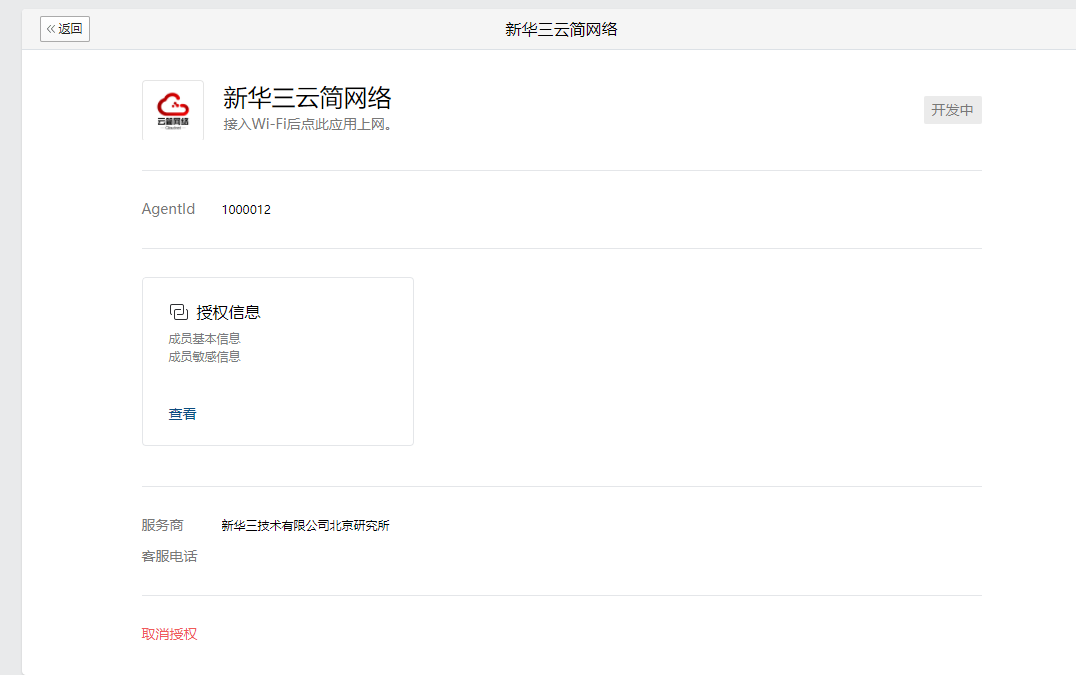Click the 云简网络 app logo thumbnail
This screenshot has height=675, width=1076.
coord(173,110)
